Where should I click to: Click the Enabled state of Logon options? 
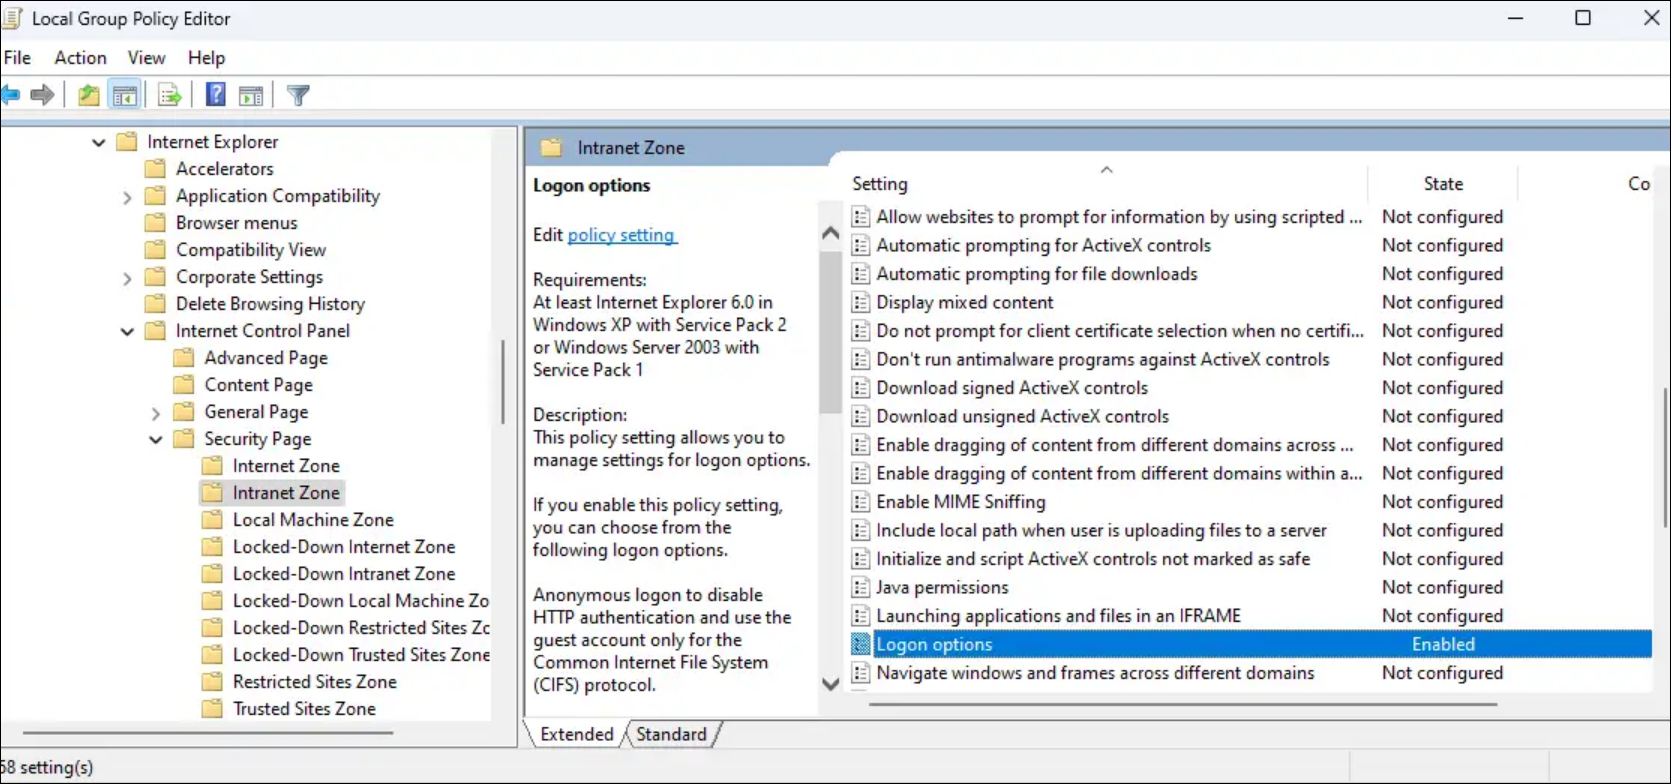pyautogui.click(x=1443, y=645)
